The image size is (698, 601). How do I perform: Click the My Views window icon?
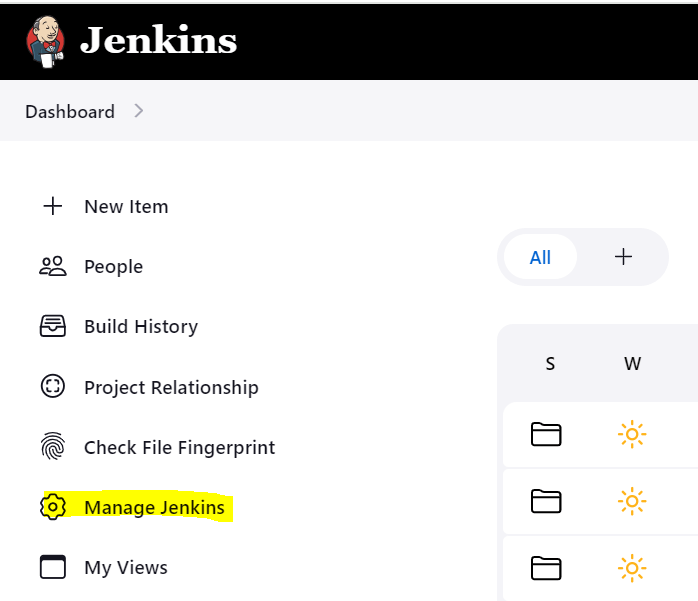pos(52,567)
